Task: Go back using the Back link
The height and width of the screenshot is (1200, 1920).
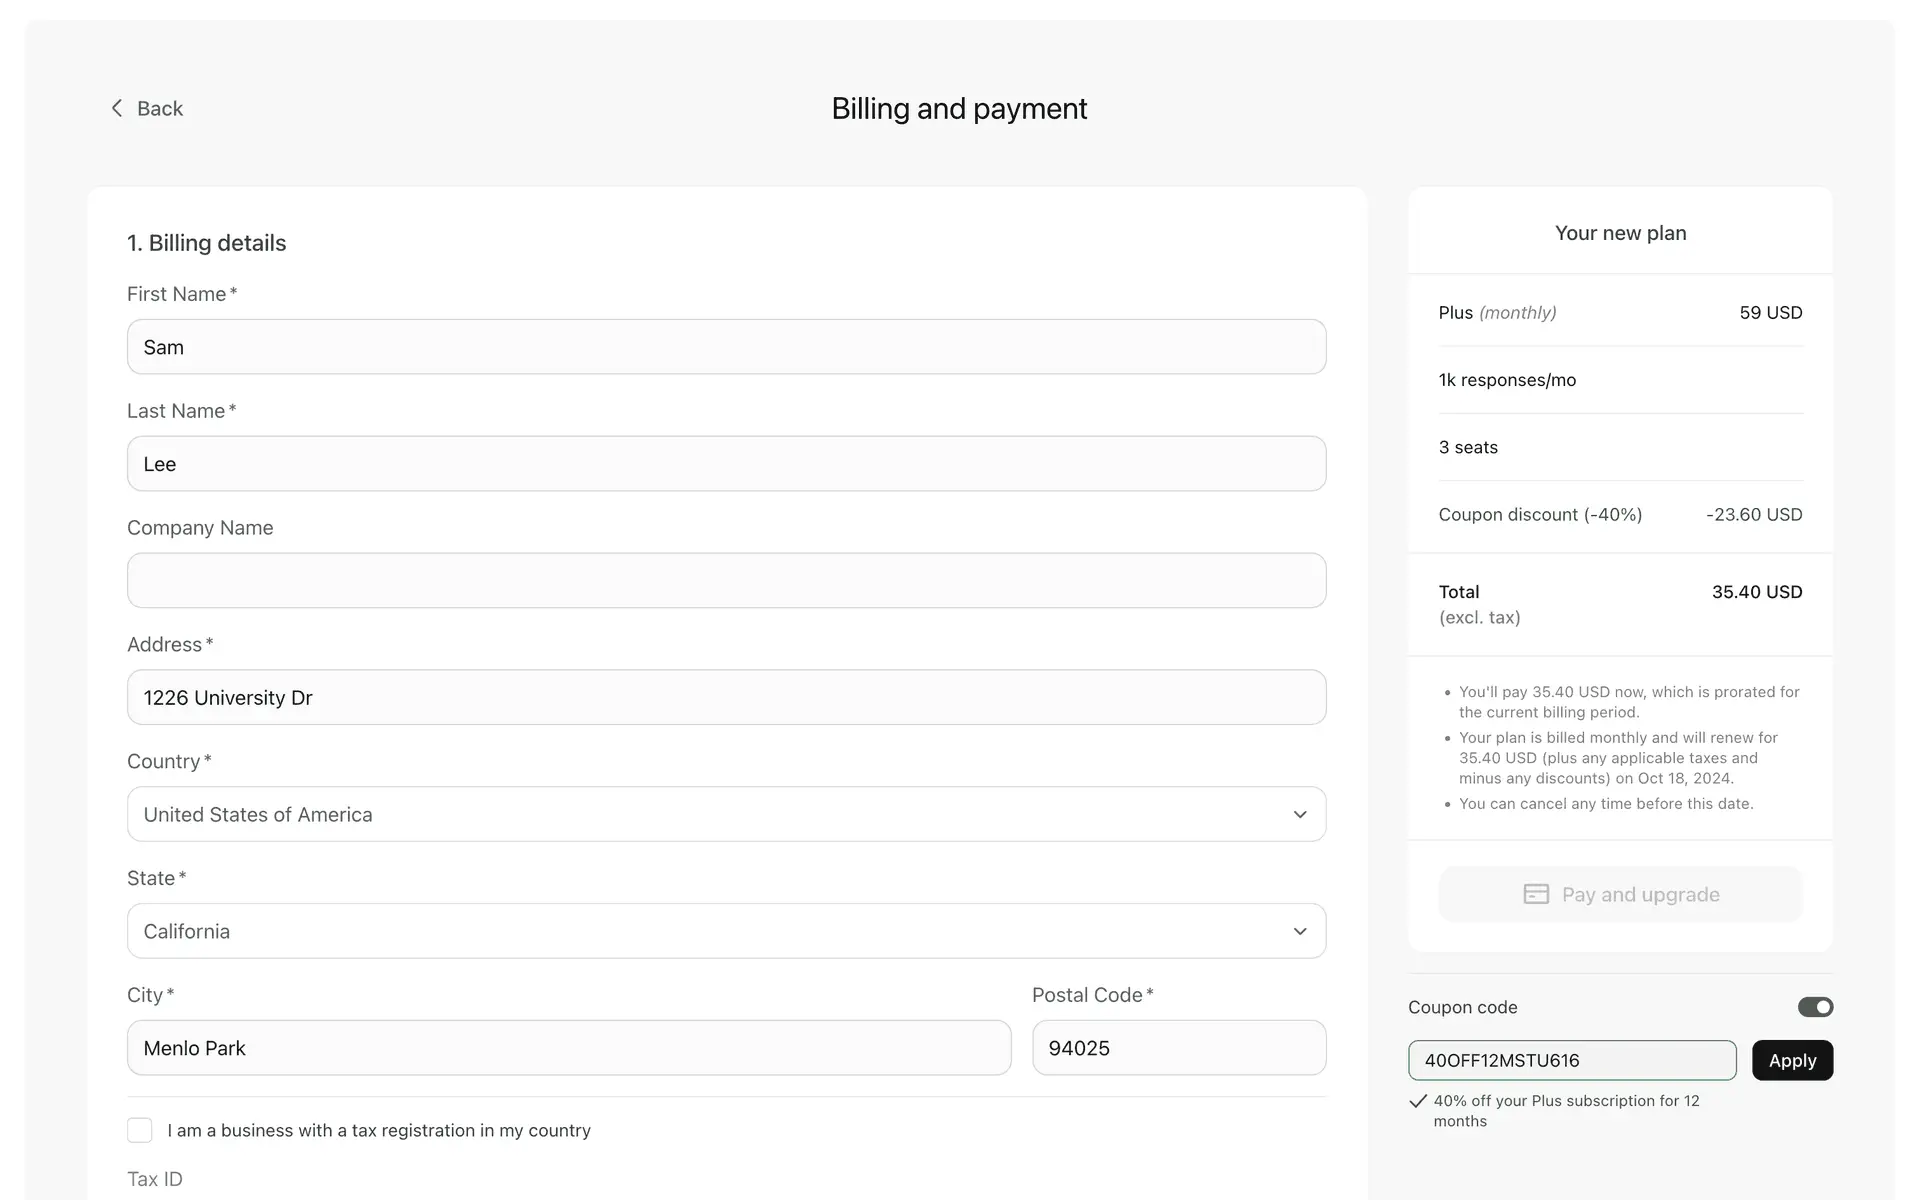Action: pos(159,108)
